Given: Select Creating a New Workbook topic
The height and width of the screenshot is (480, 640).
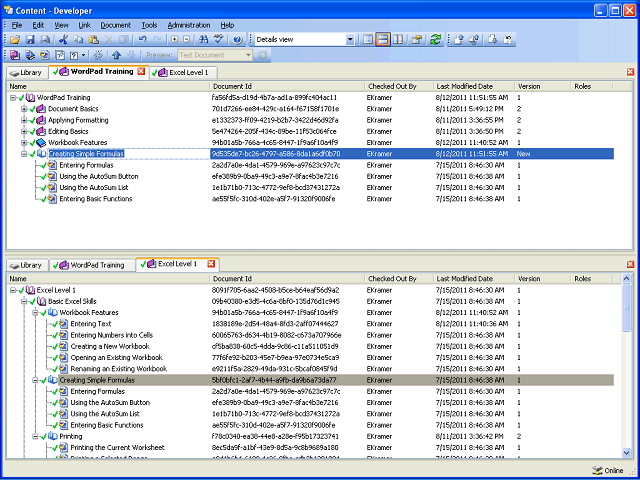Looking at the screenshot, I should point(110,347).
